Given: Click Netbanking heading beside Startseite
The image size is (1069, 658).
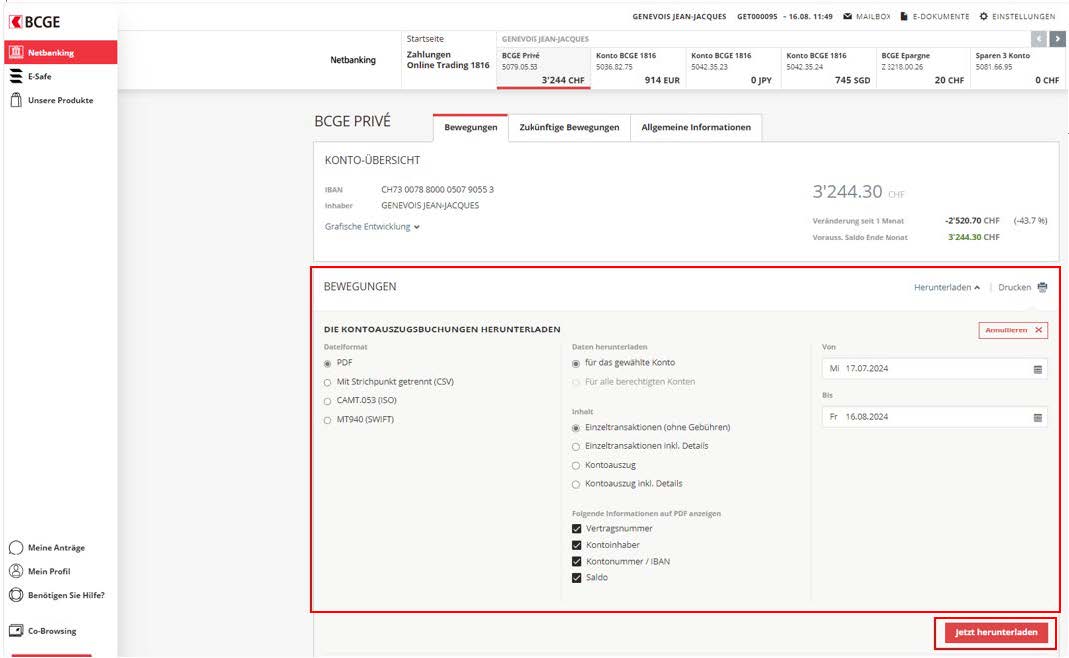Looking at the screenshot, I should 352,60.
